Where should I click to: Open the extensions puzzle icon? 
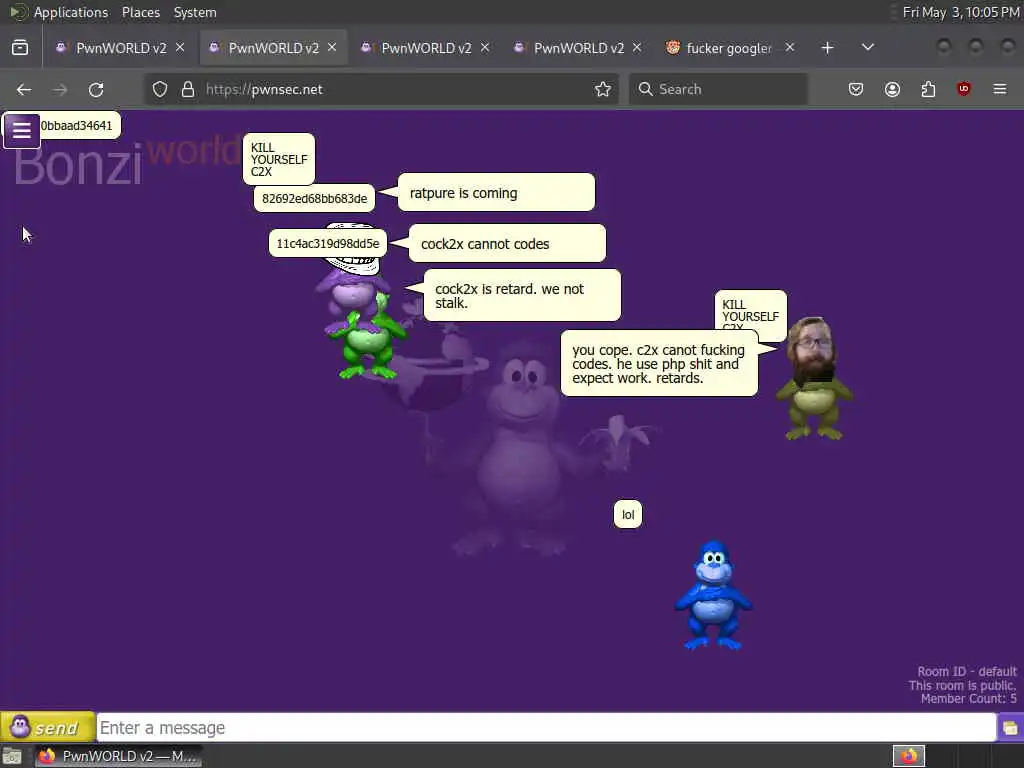click(928, 89)
